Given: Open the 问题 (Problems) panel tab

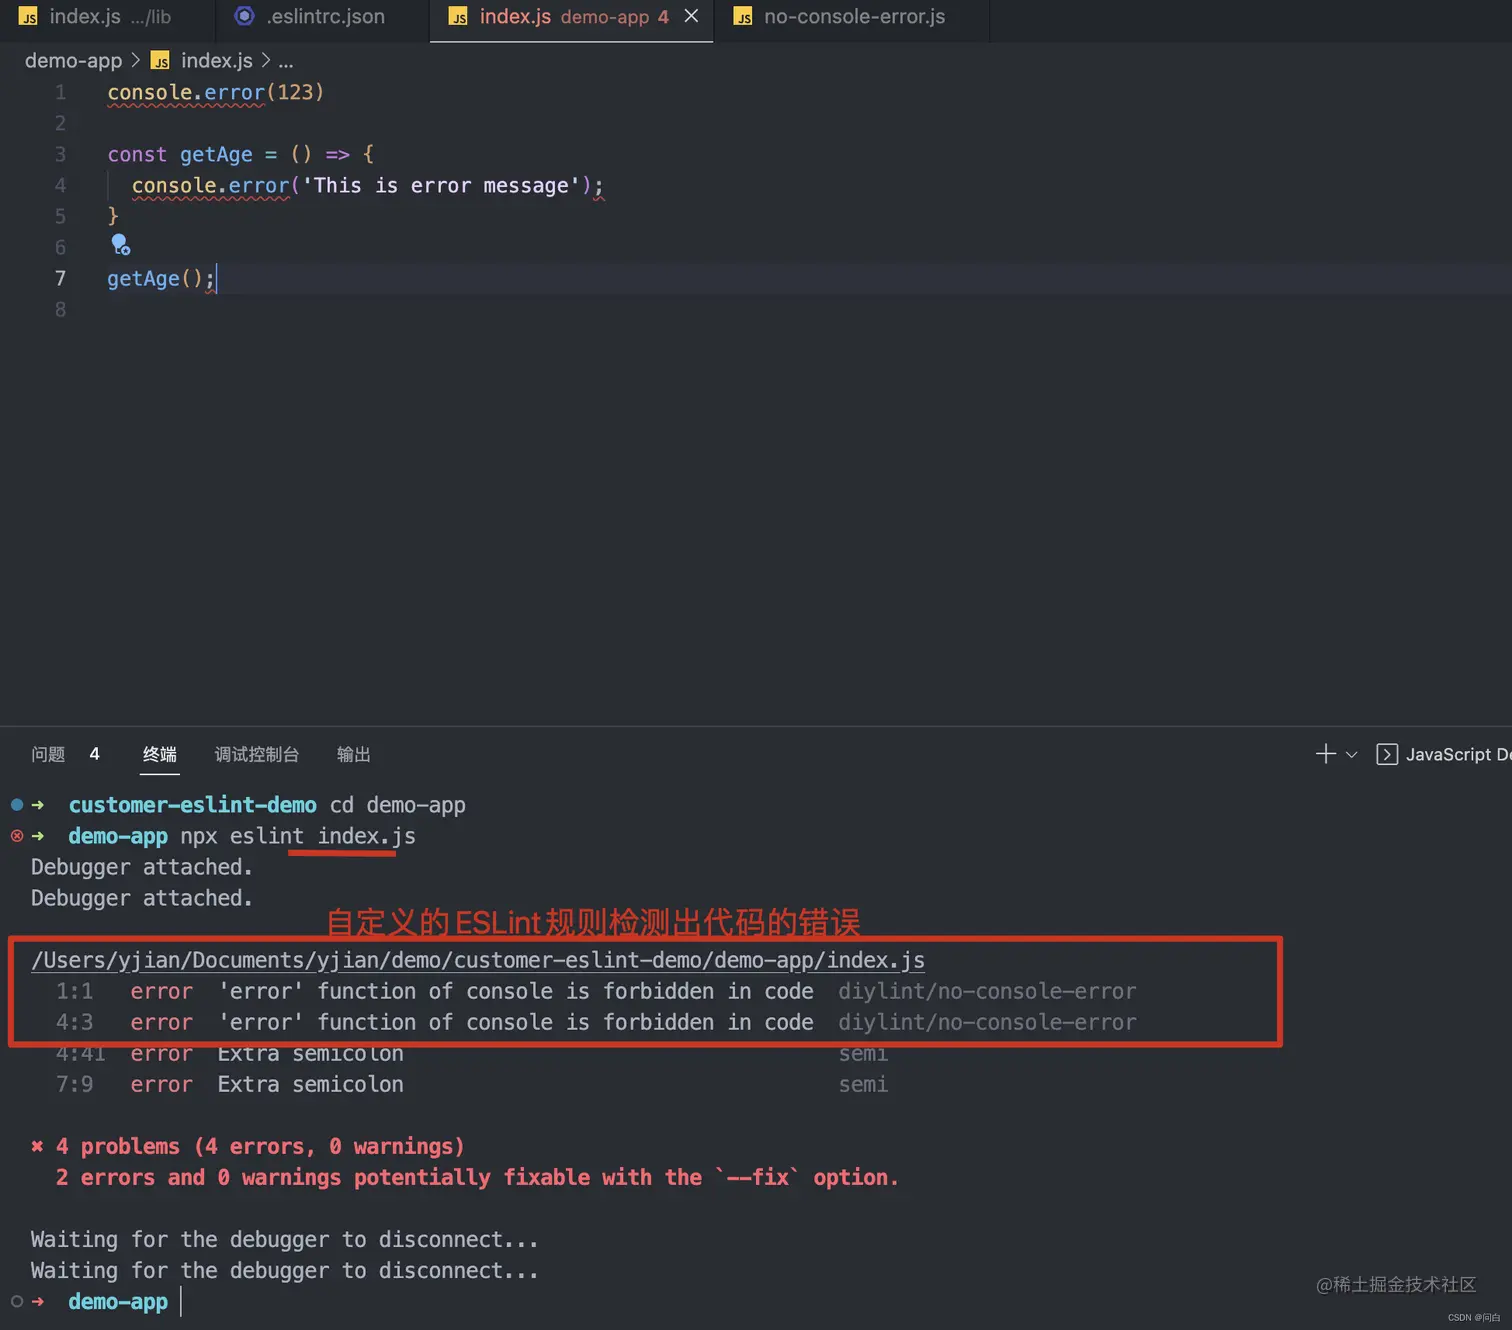Looking at the screenshot, I should tap(48, 754).
